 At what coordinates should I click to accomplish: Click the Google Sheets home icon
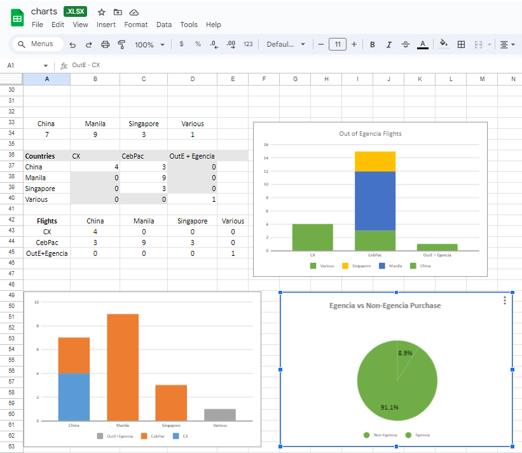coord(17,18)
